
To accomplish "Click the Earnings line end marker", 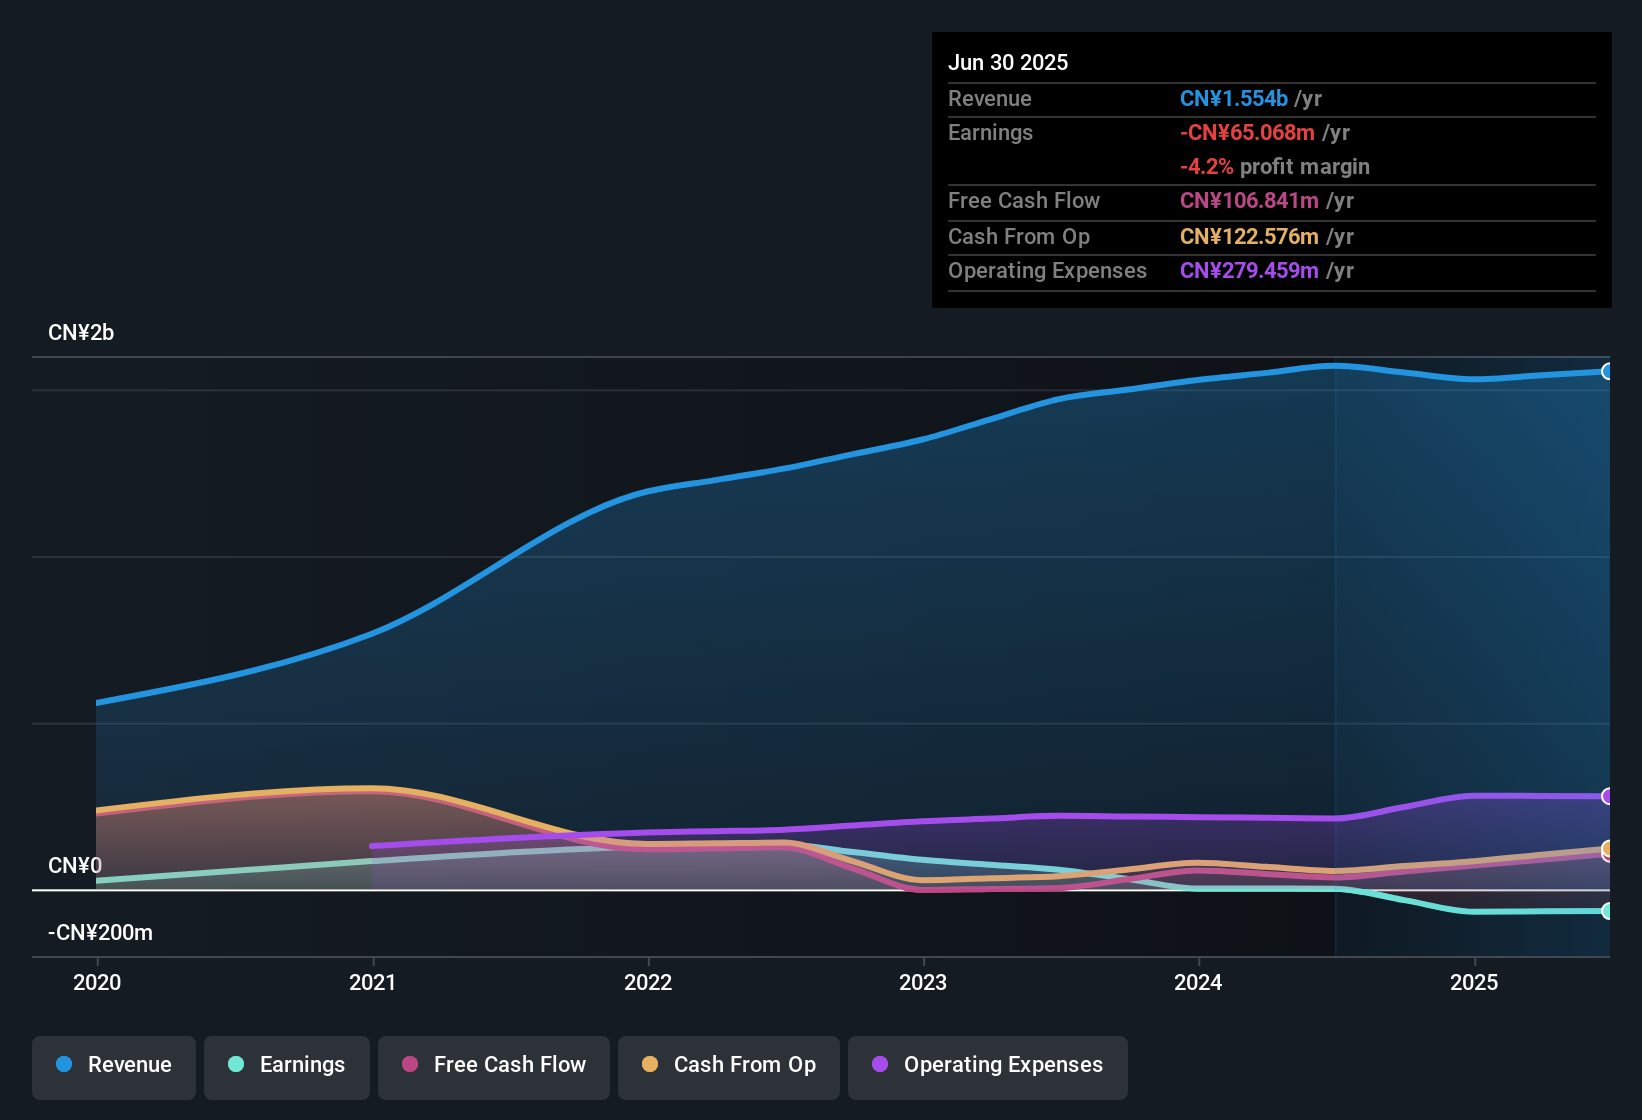I will point(1607,911).
